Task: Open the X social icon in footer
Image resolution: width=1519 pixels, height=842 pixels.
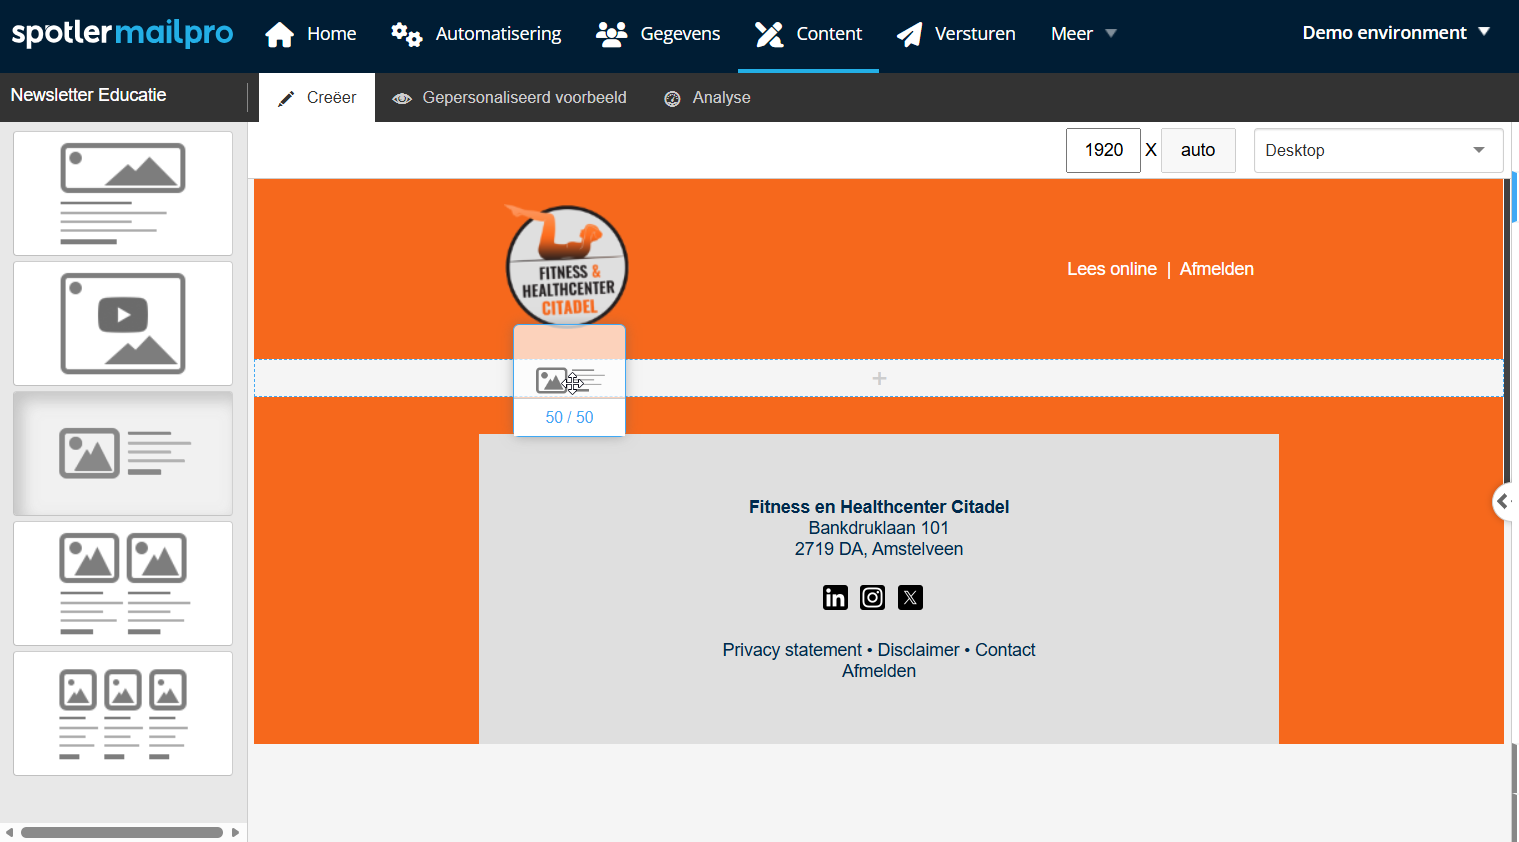Action: 910,598
